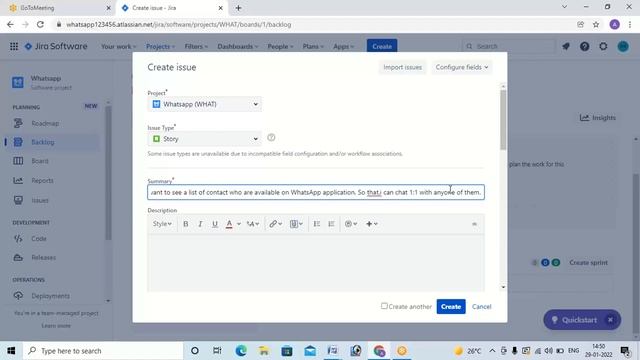Create a numbered list
The width and height of the screenshot is (640, 360).
coord(331,224)
